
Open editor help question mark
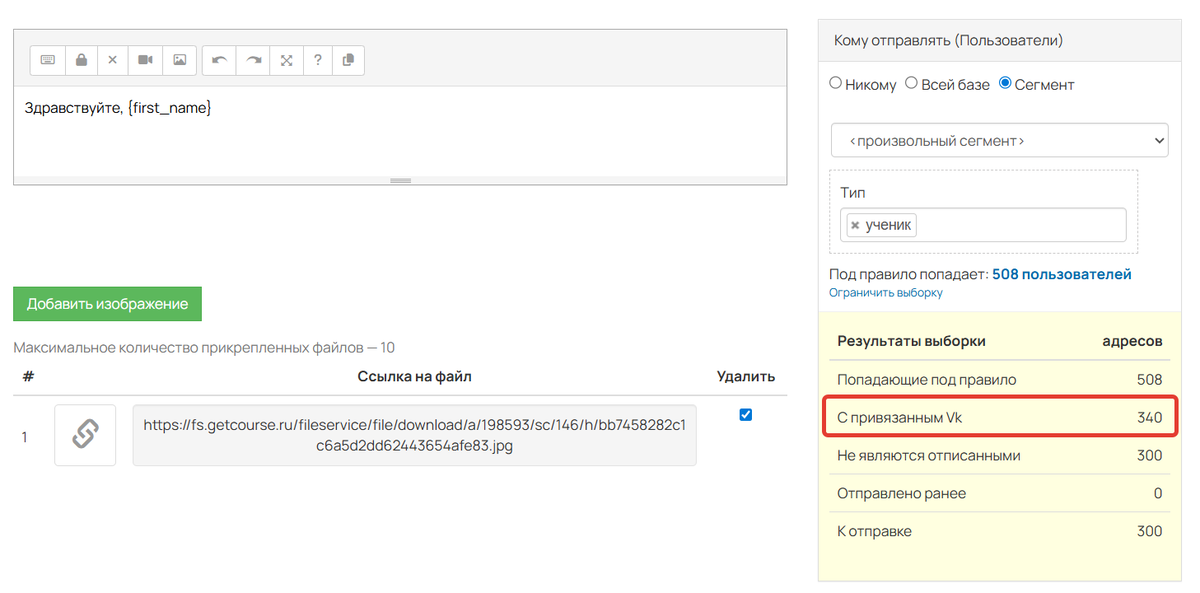[317, 60]
